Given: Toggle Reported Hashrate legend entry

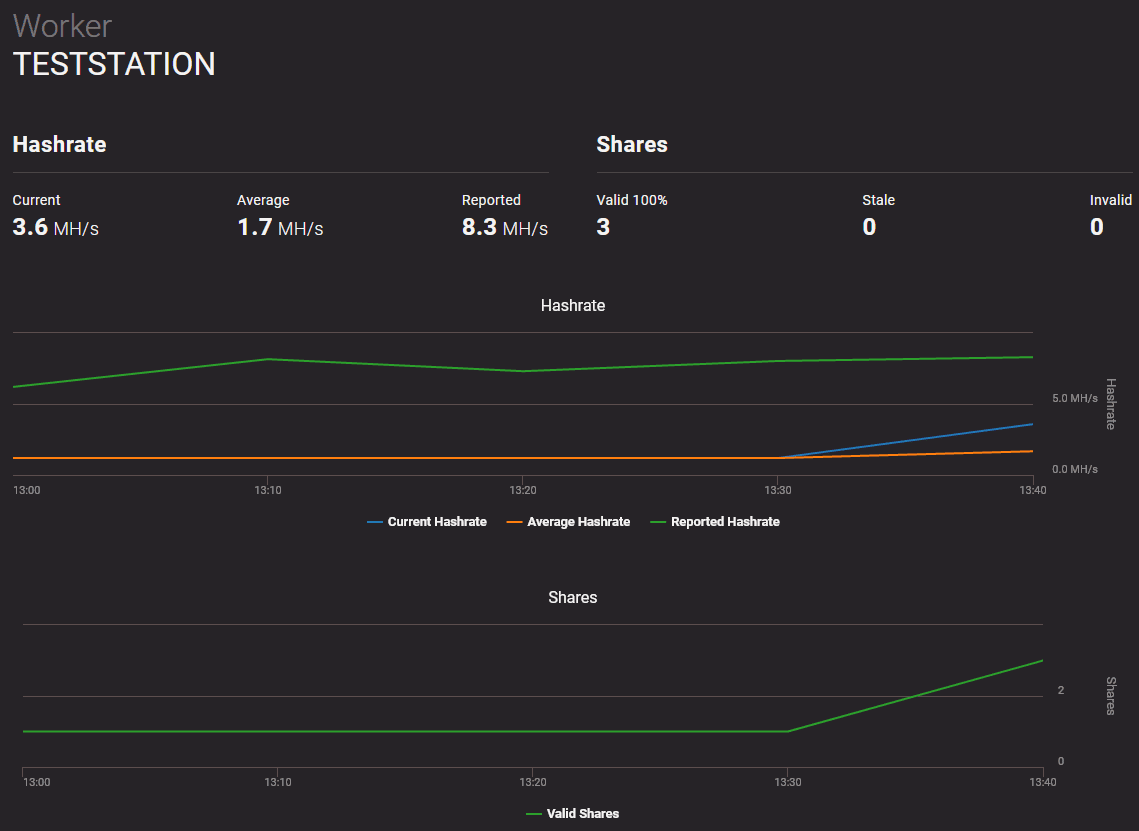Looking at the screenshot, I should [715, 522].
